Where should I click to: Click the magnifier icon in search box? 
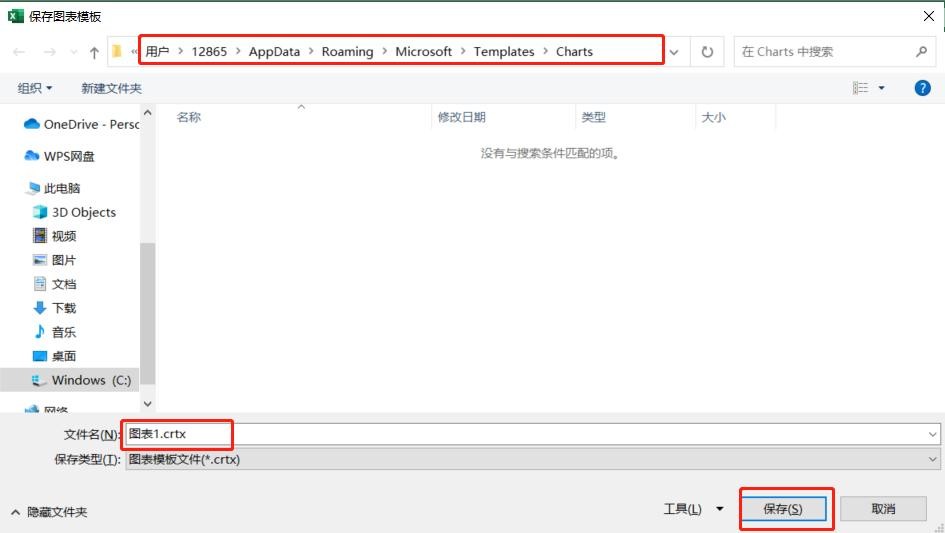pos(921,52)
